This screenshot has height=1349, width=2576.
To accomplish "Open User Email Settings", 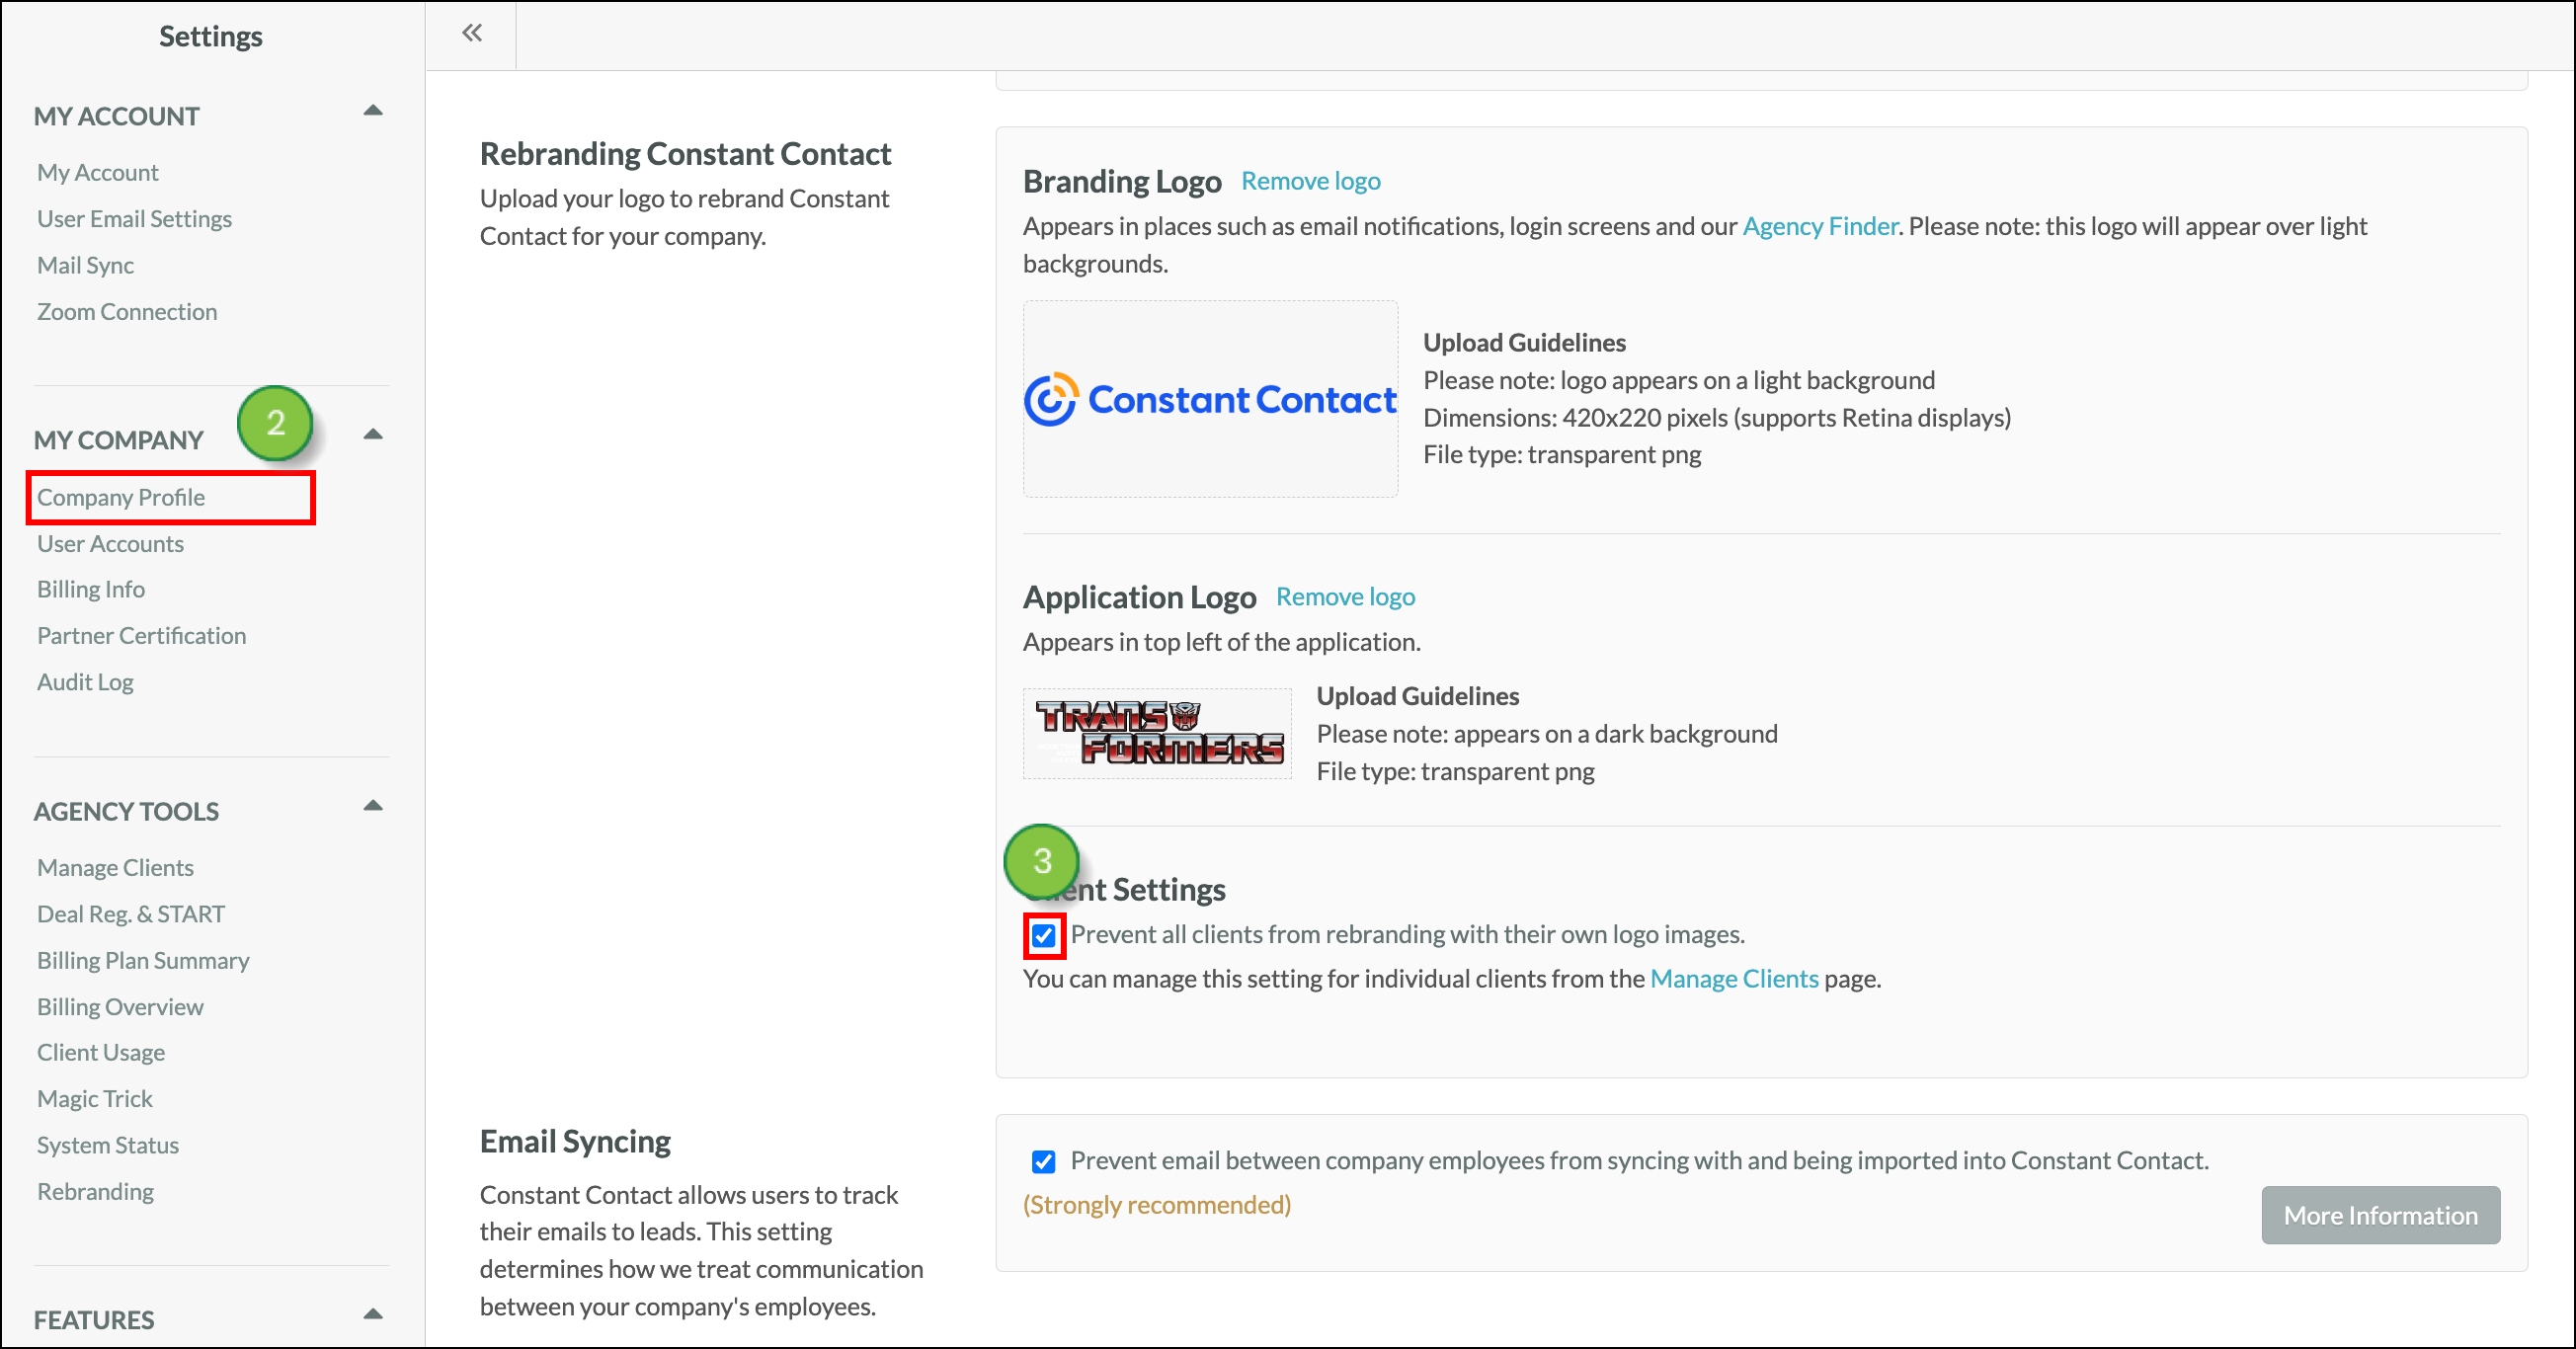I will 134,218.
